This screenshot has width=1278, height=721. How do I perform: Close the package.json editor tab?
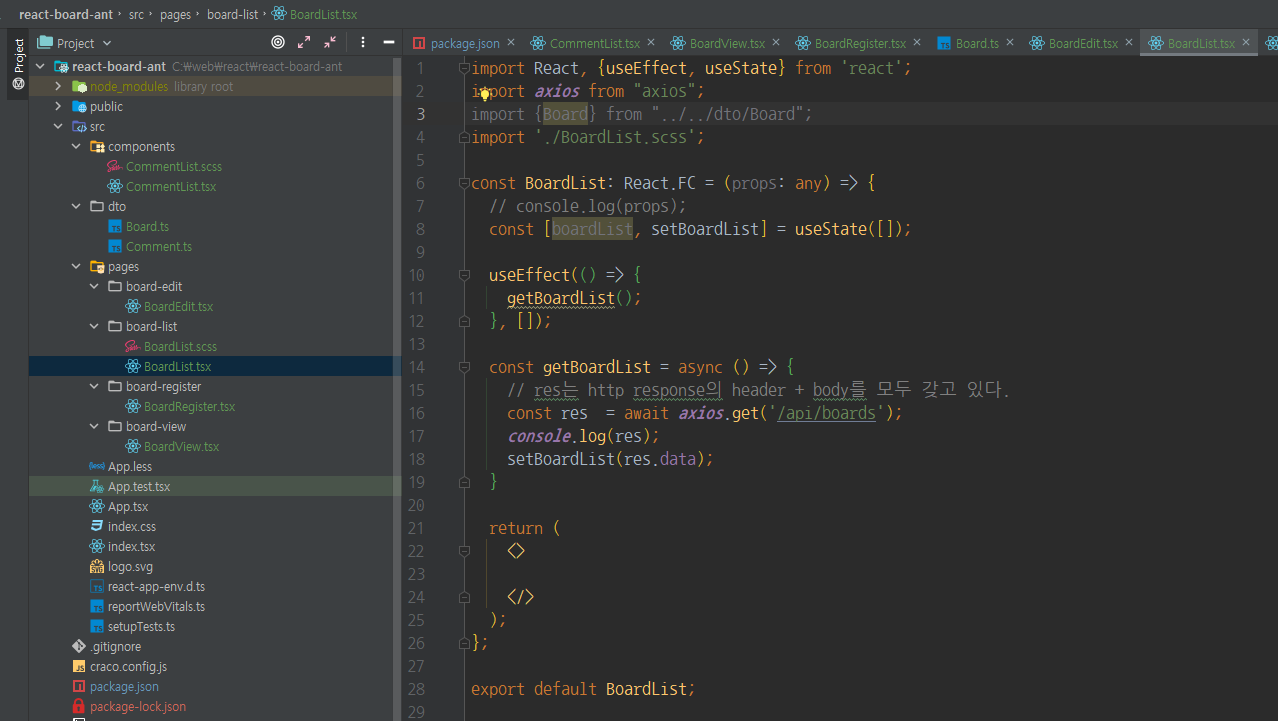pyautogui.click(x=511, y=42)
